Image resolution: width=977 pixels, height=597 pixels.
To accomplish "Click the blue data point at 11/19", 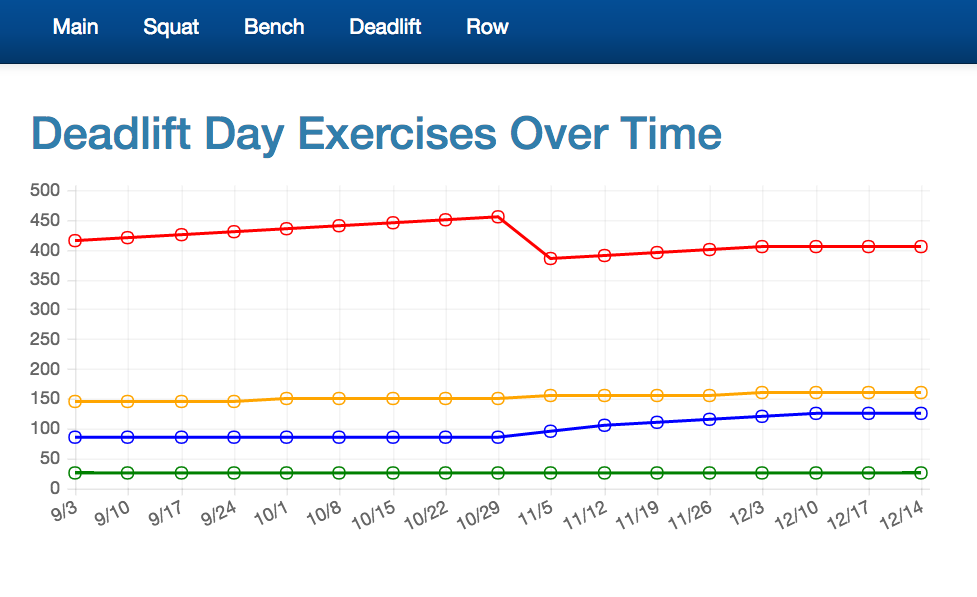I will click(657, 422).
